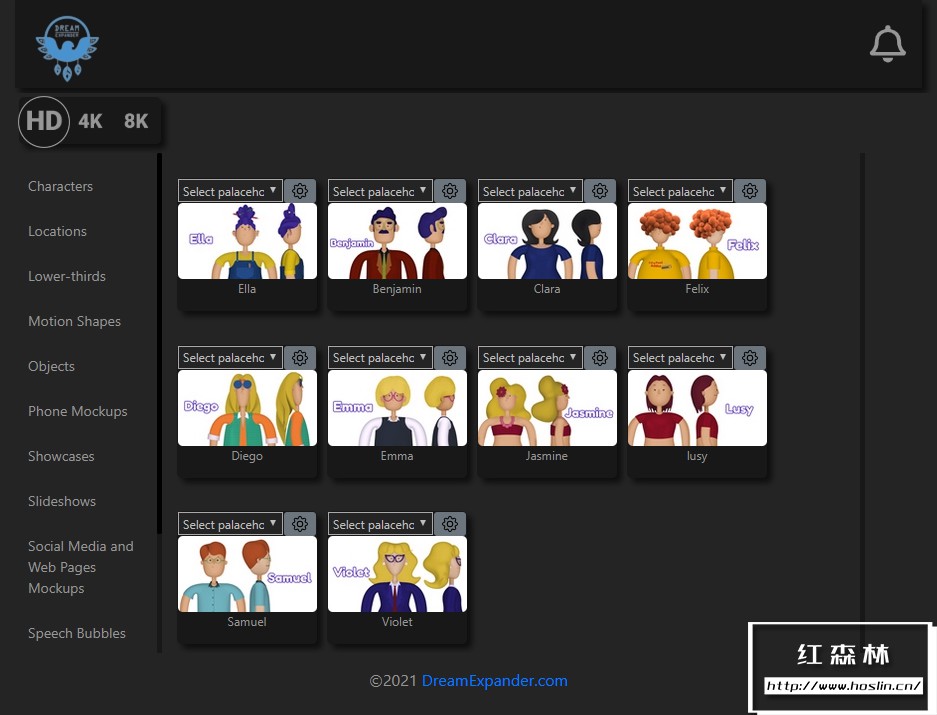
Task: Open settings gear for Emma
Action: point(450,358)
